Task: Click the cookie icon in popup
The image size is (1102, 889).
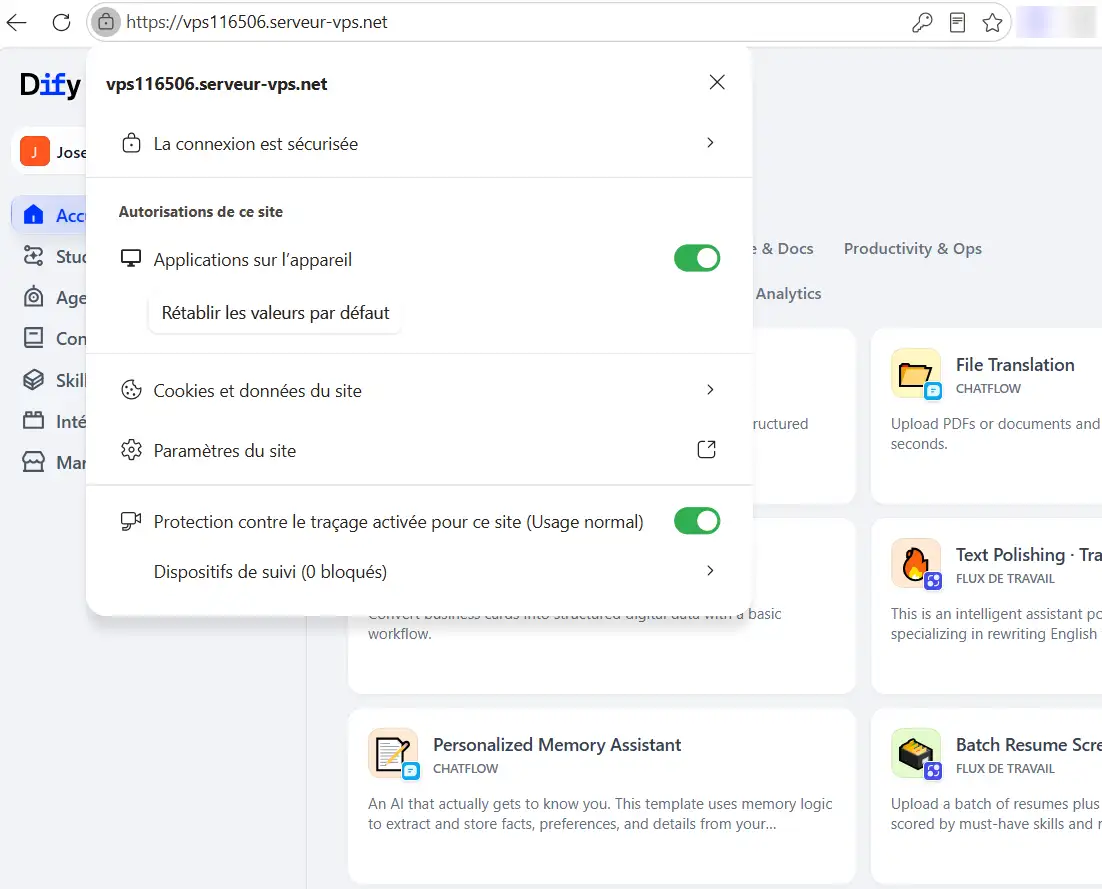Action: click(x=131, y=390)
